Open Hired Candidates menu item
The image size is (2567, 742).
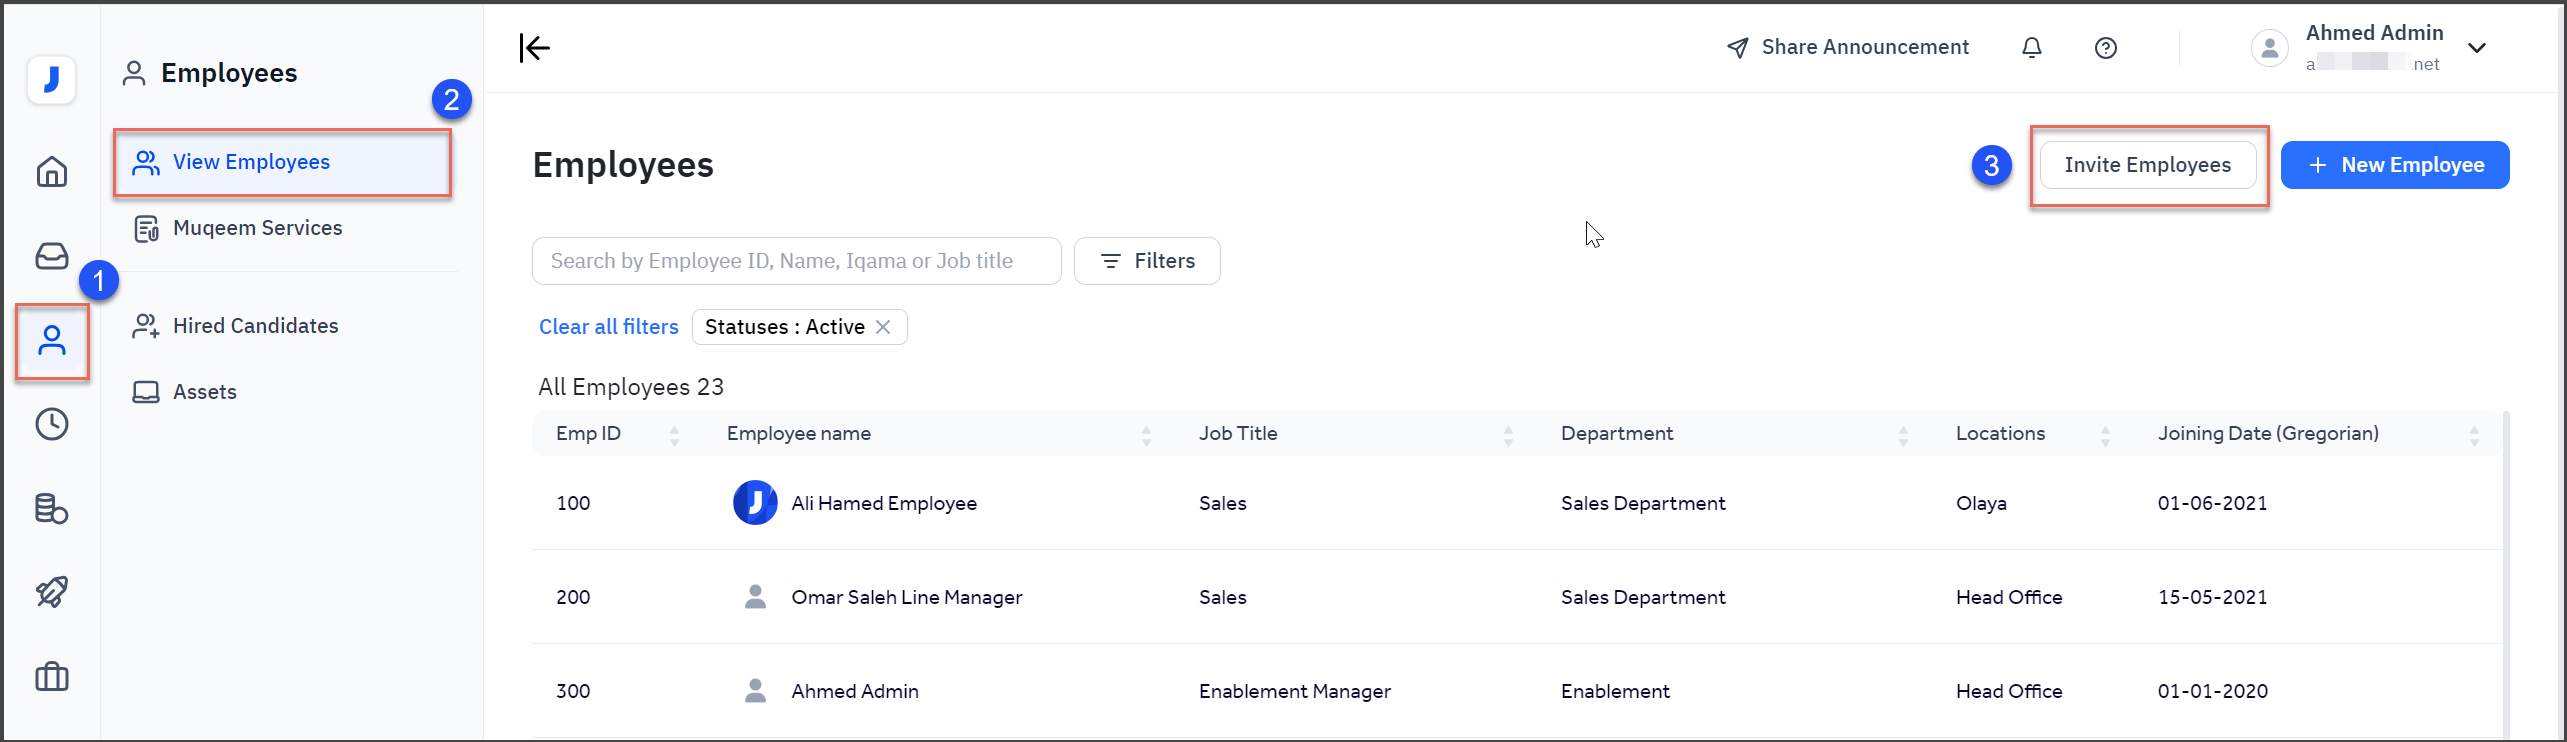pos(255,326)
